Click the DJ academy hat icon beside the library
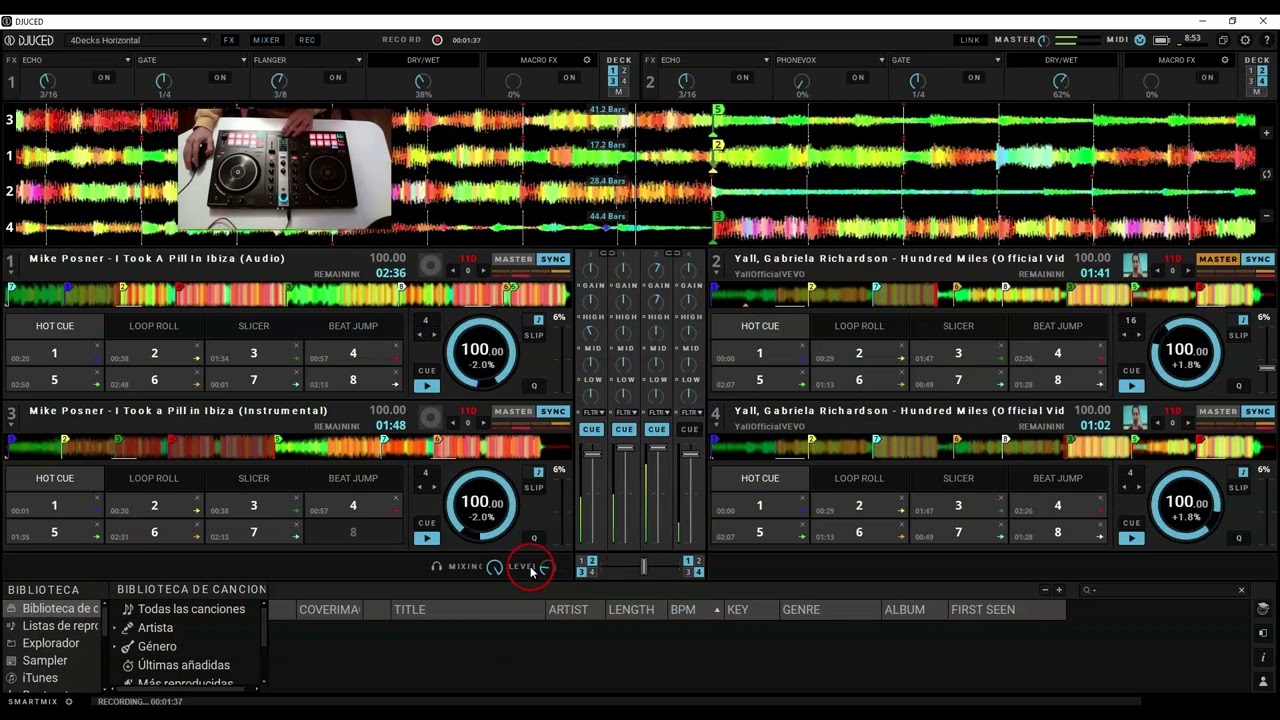This screenshot has width=1280, height=720. pyautogui.click(x=1263, y=608)
